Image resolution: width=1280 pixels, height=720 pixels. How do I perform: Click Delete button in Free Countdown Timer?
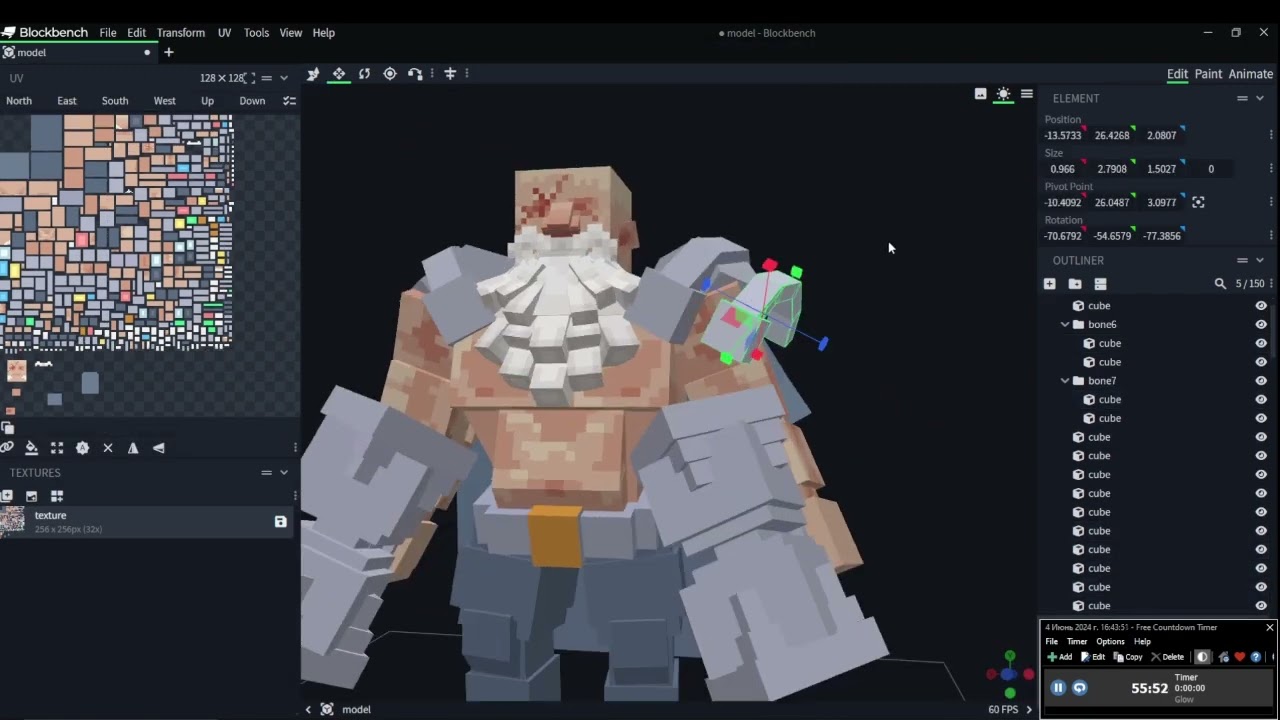1167,657
